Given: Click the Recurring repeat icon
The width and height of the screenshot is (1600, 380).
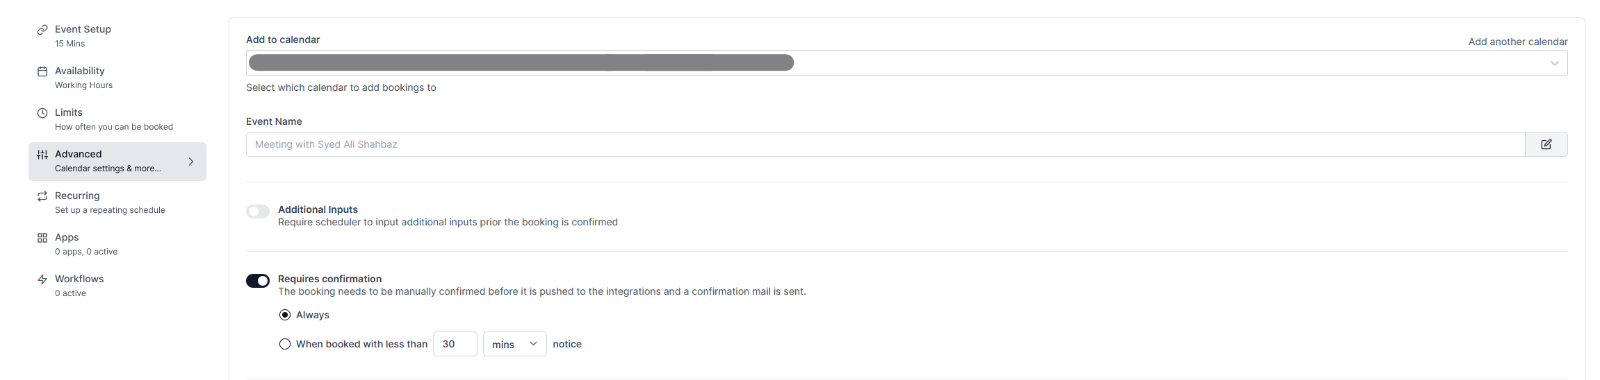Looking at the screenshot, I should click(x=42, y=196).
